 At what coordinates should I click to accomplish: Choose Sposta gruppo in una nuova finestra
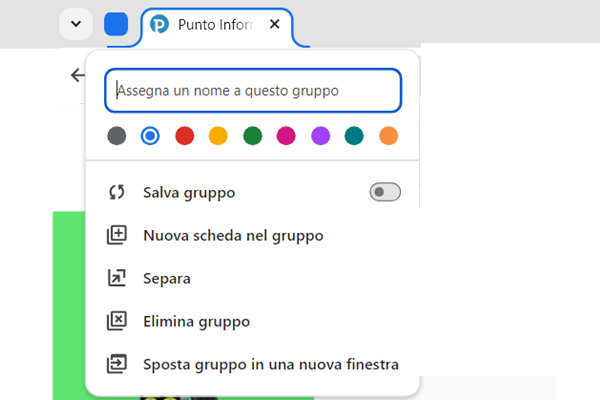[271, 364]
